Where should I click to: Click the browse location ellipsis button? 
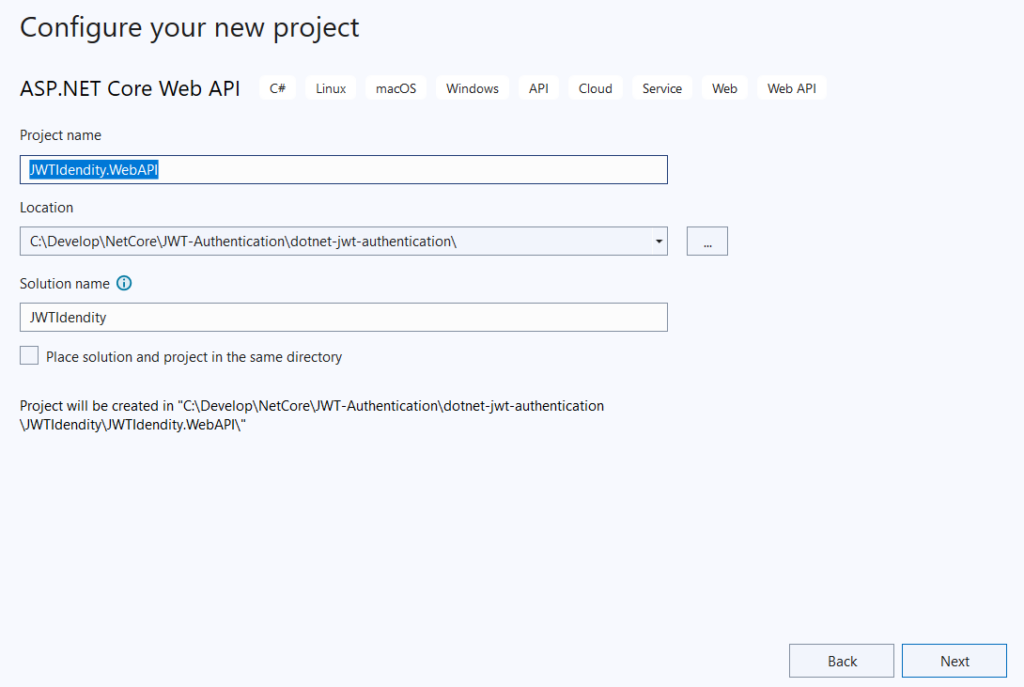point(707,242)
